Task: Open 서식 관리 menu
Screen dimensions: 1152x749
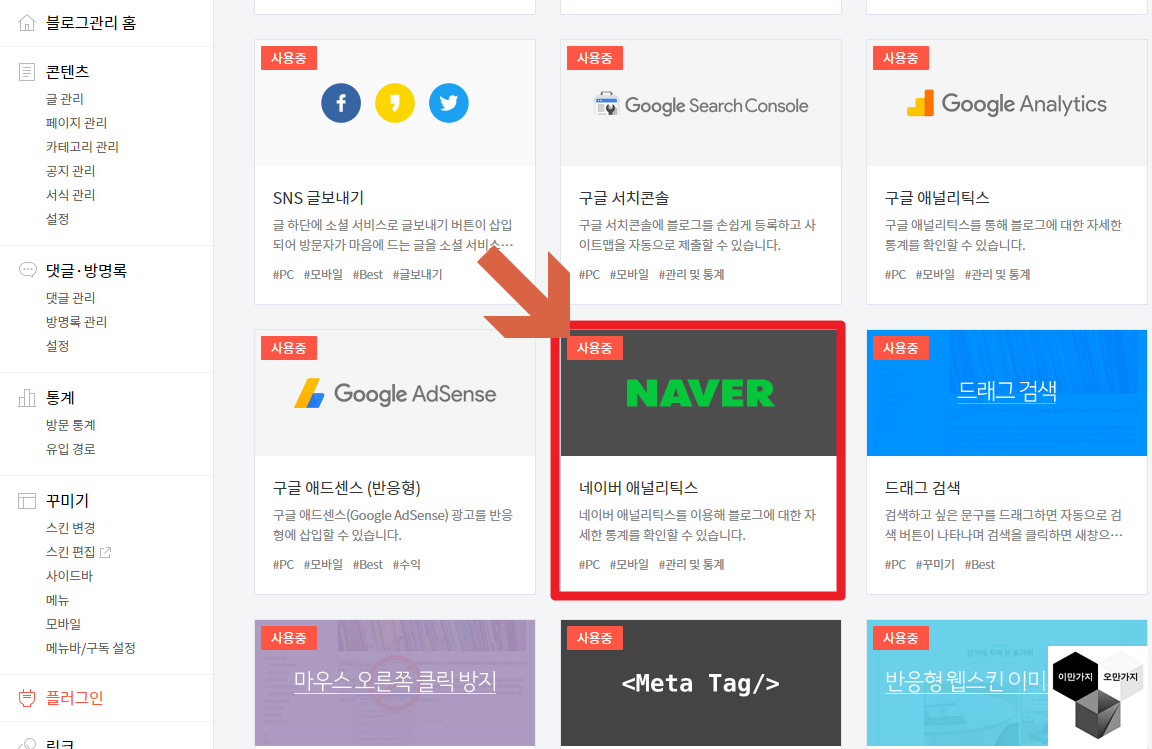Action: point(71,195)
